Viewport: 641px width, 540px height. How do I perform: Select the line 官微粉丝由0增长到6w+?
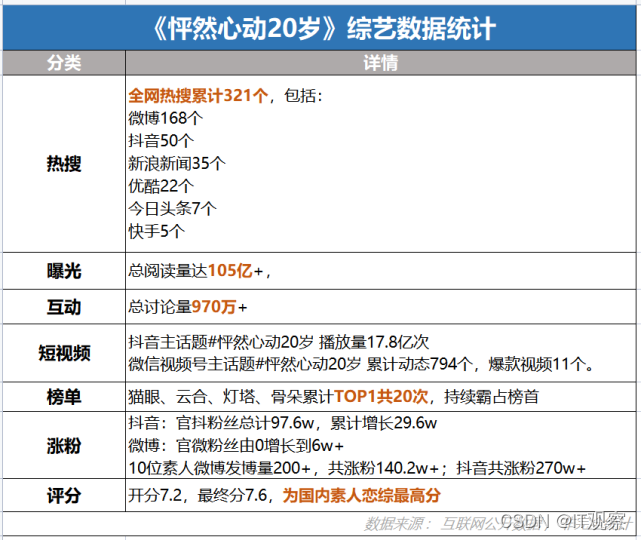(x=236, y=446)
